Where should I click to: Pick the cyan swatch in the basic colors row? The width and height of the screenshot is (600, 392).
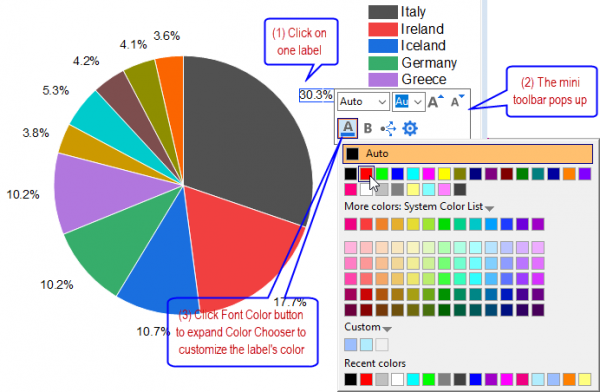tap(413, 174)
